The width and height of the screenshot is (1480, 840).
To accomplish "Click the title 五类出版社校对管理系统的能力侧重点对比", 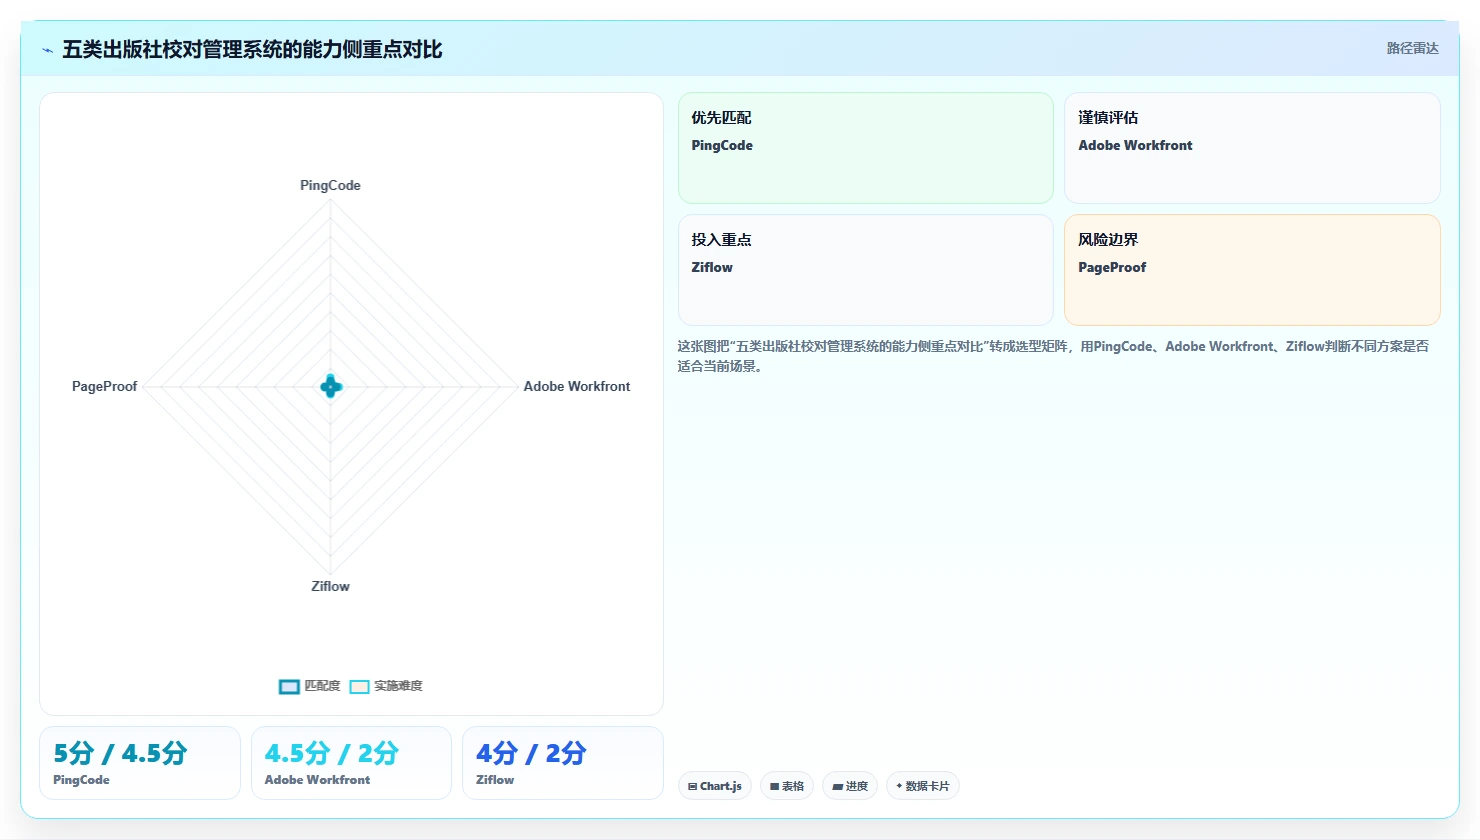I will tap(252, 50).
